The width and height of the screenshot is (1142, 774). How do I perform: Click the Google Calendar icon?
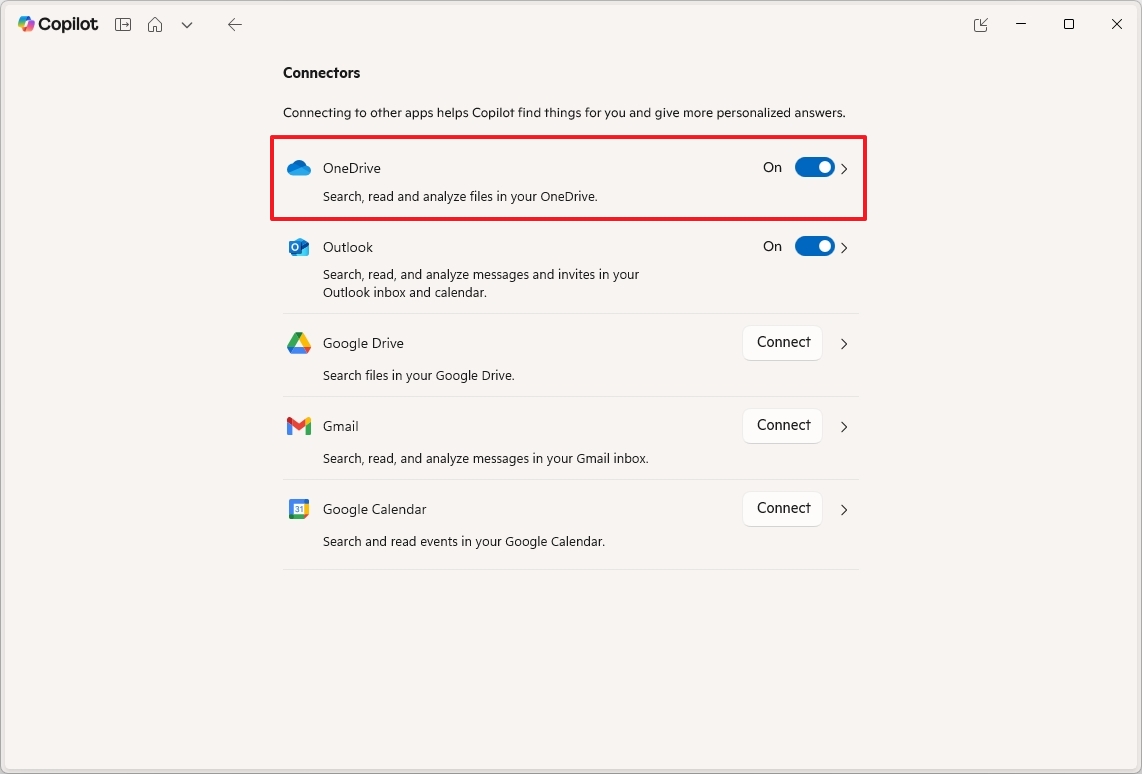point(299,509)
